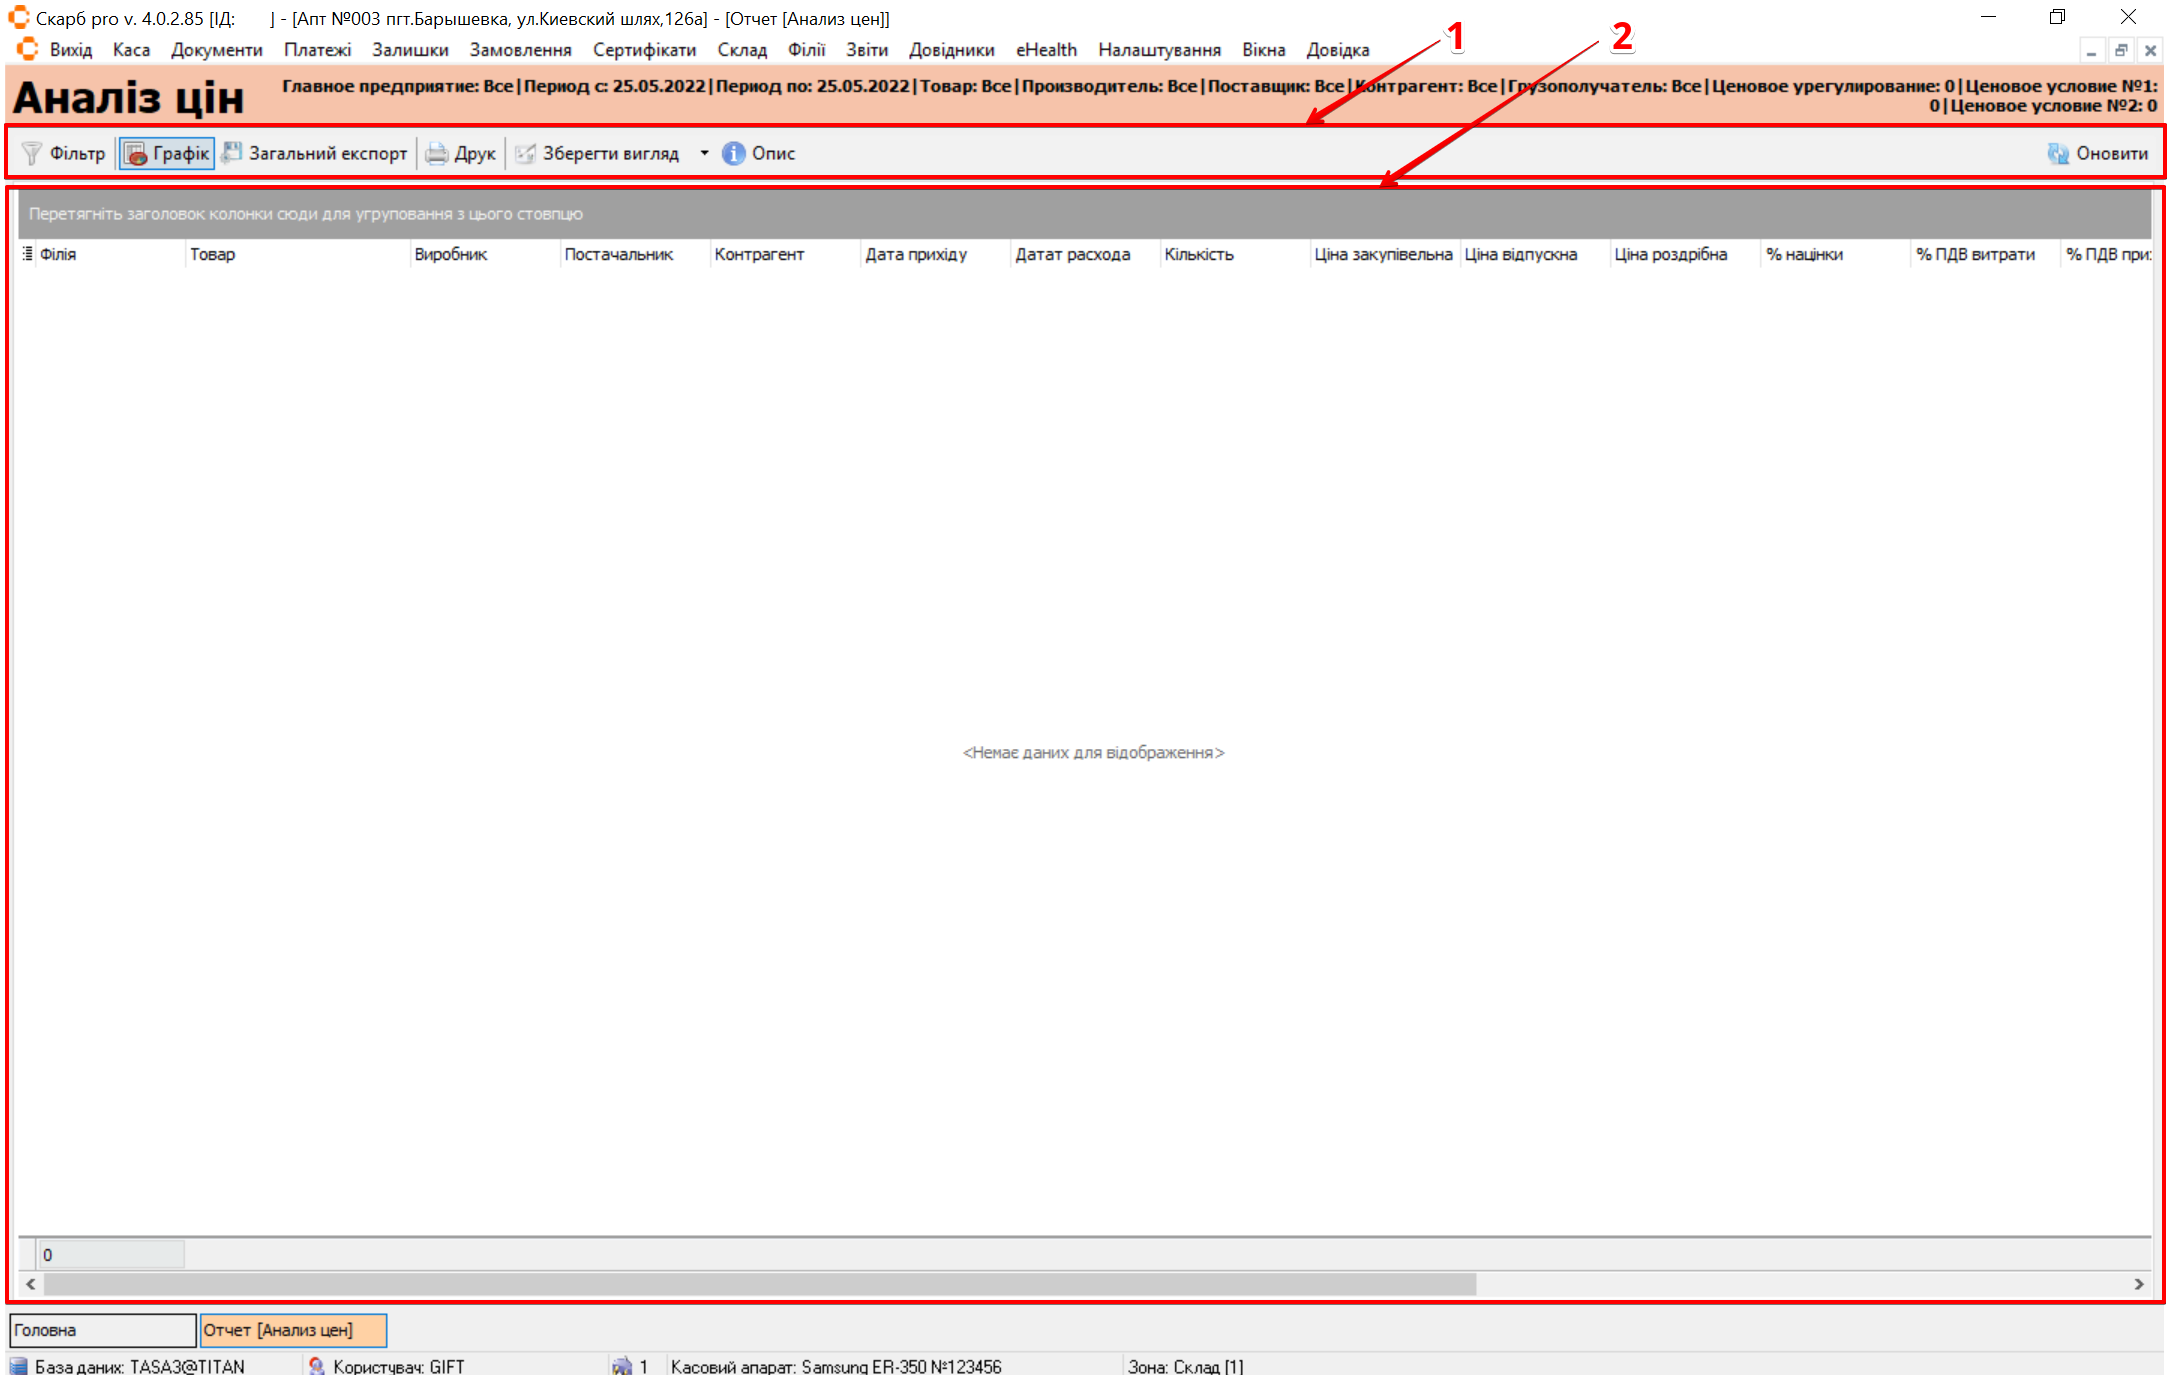Click the Зберегти вигляд icon

[x=526, y=153]
